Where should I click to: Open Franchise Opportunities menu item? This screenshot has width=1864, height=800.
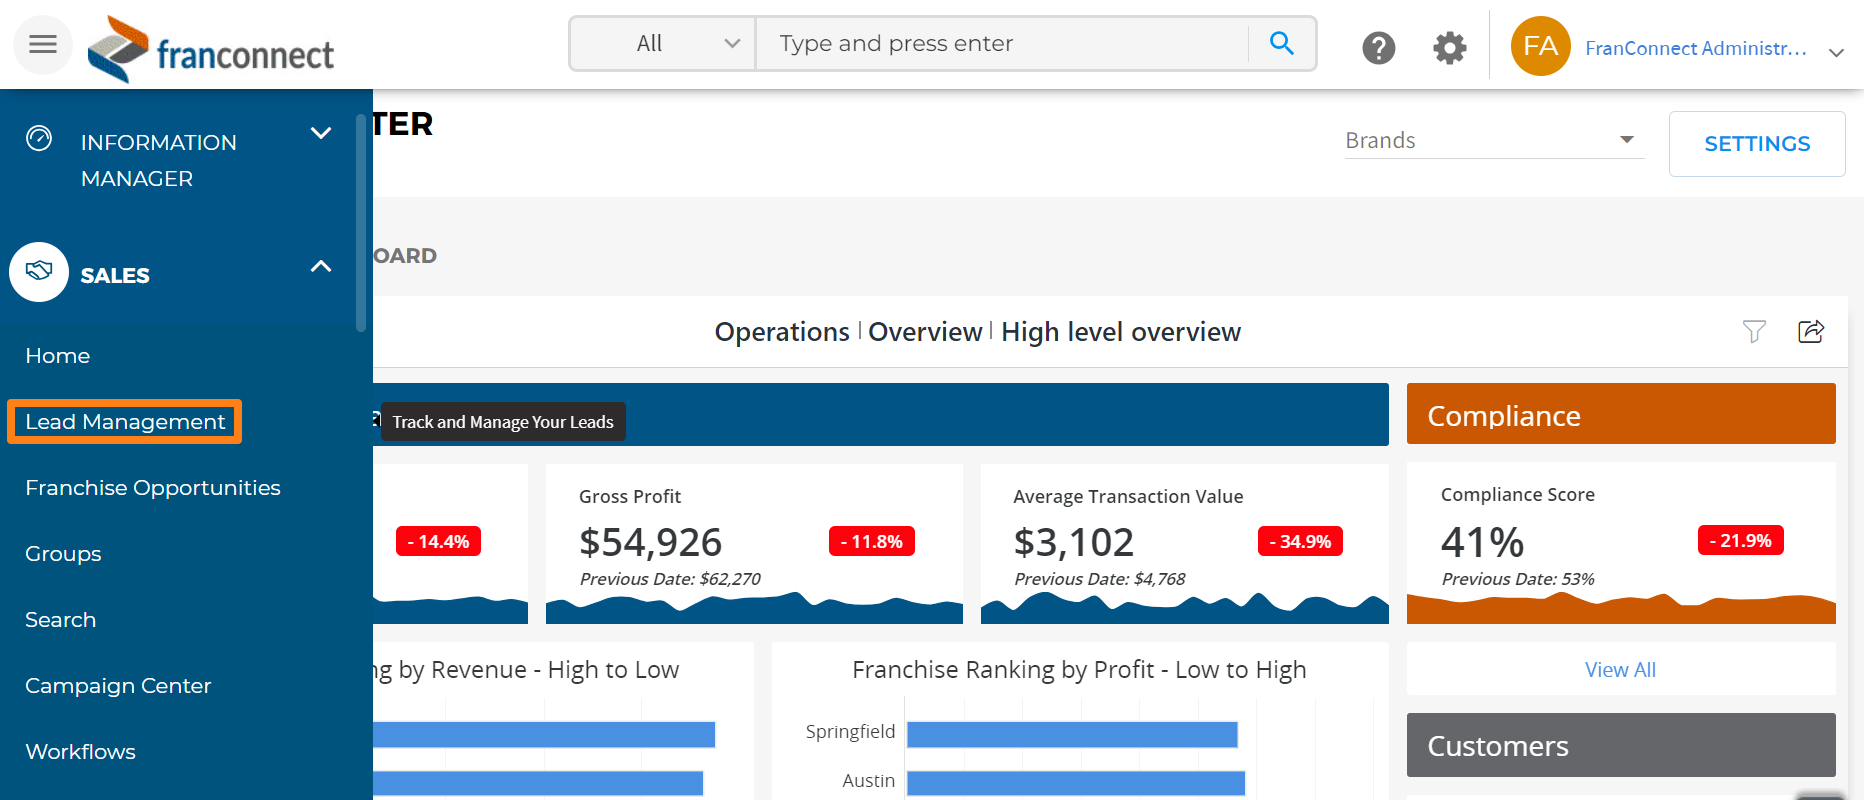point(153,488)
